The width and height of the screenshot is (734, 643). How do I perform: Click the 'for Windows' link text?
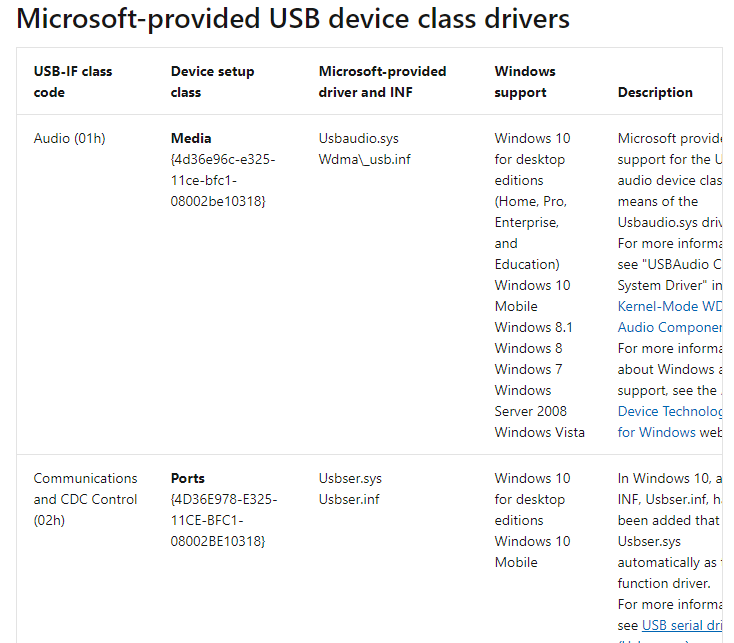656,432
